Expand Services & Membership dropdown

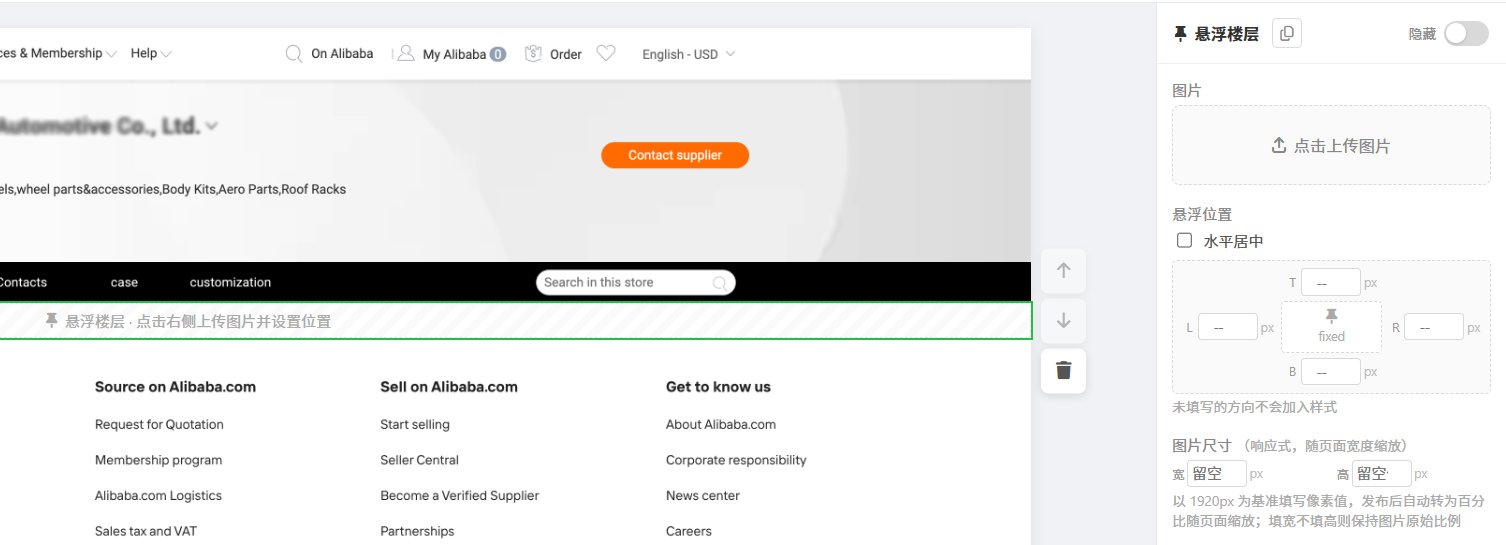pyautogui.click(x=112, y=54)
